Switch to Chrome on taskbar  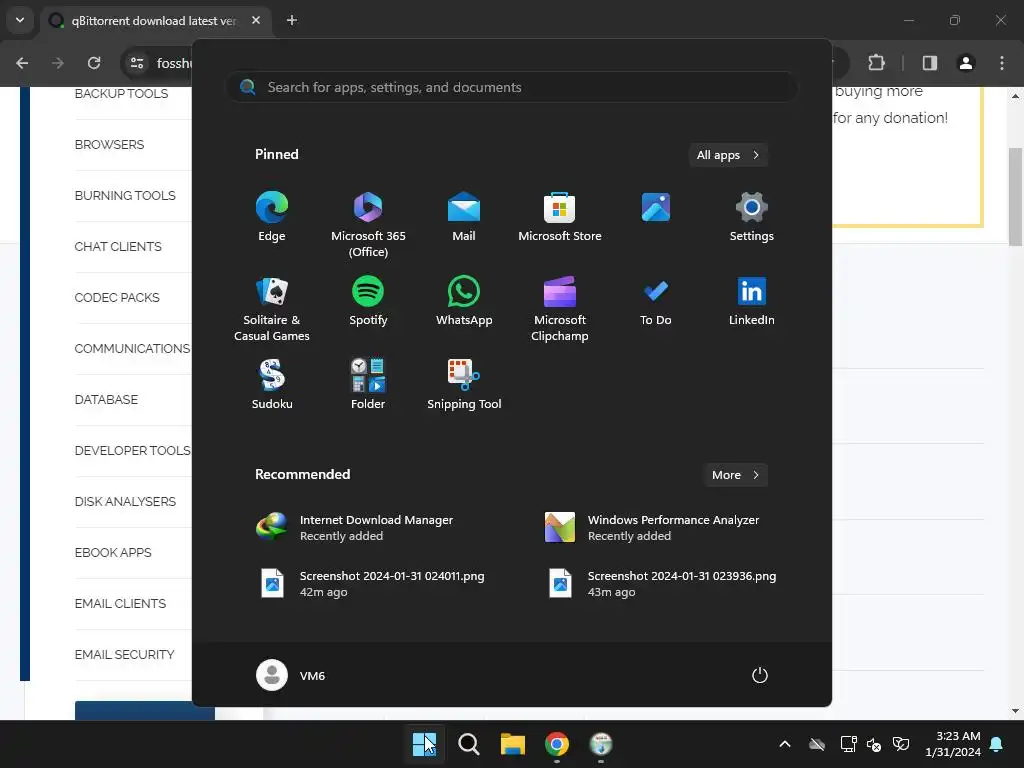point(556,743)
